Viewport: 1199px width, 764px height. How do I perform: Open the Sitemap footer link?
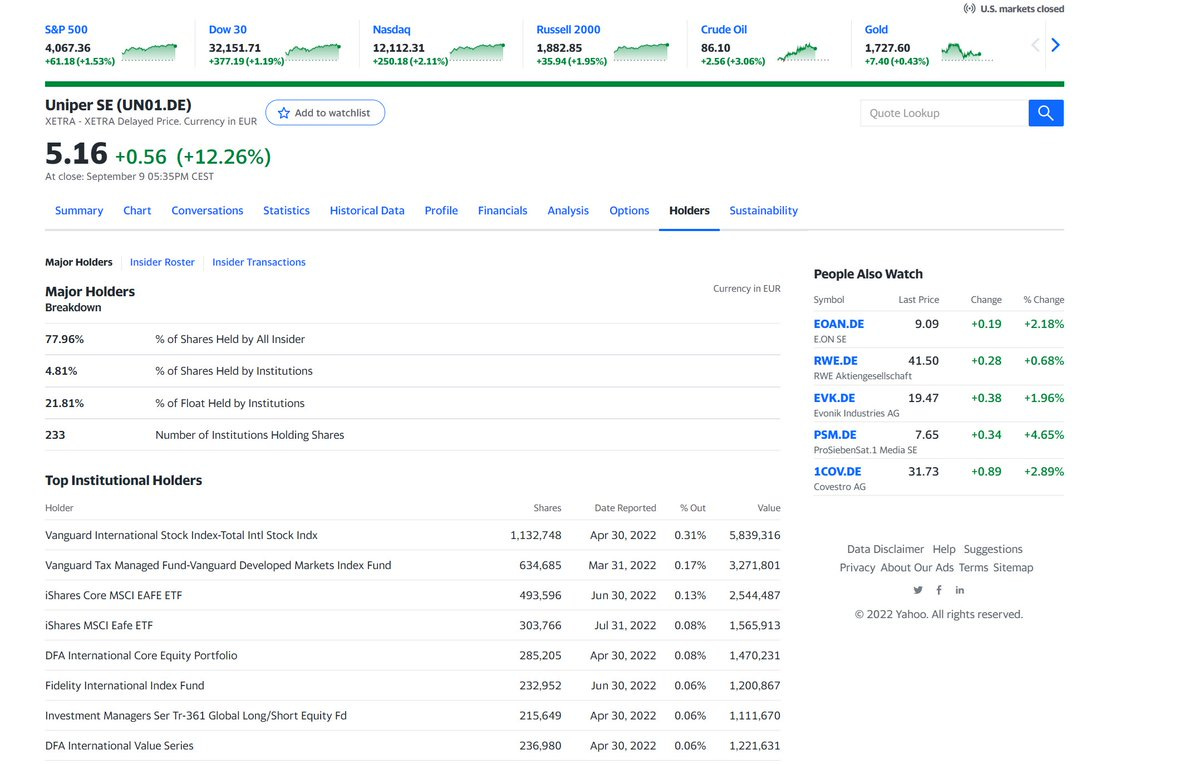pos(1013,567)
